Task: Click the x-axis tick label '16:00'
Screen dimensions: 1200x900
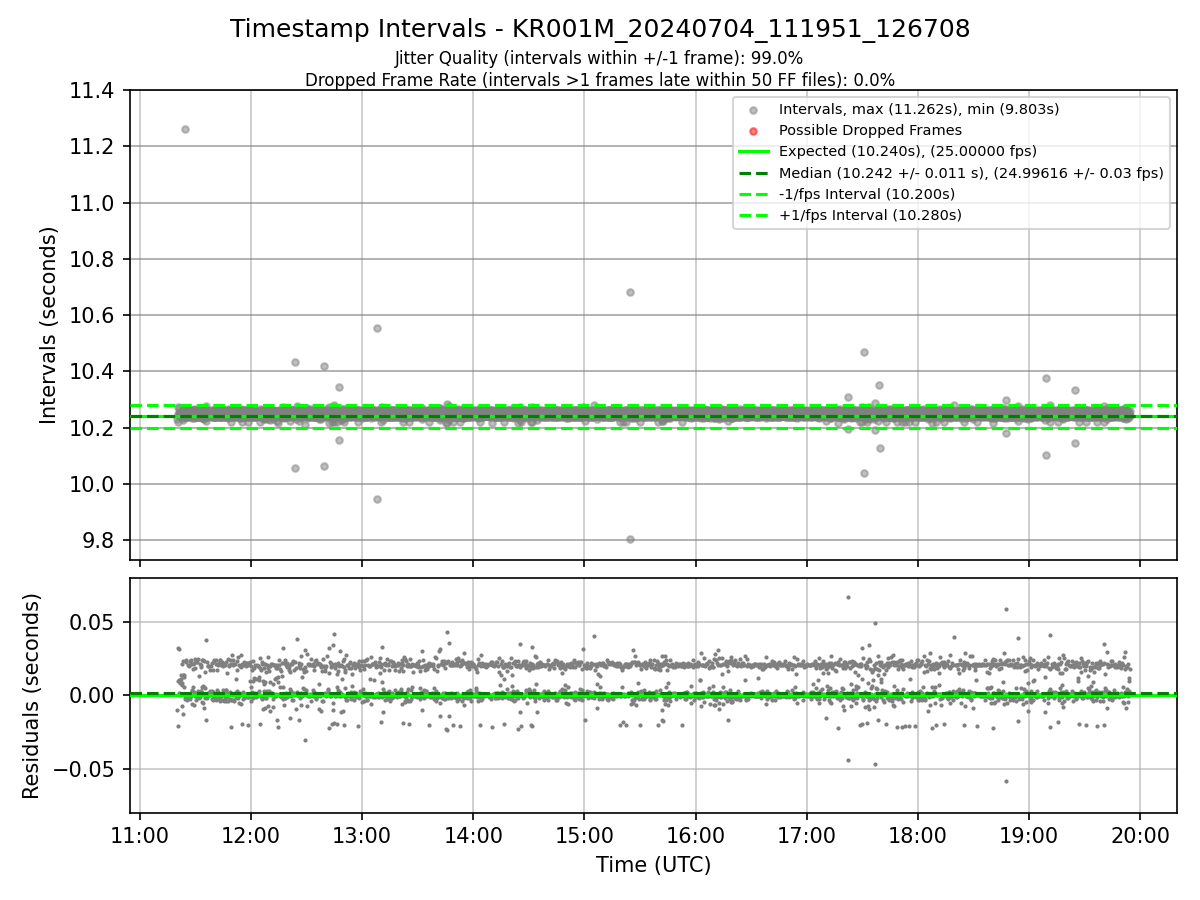Action: coord(695,834)
